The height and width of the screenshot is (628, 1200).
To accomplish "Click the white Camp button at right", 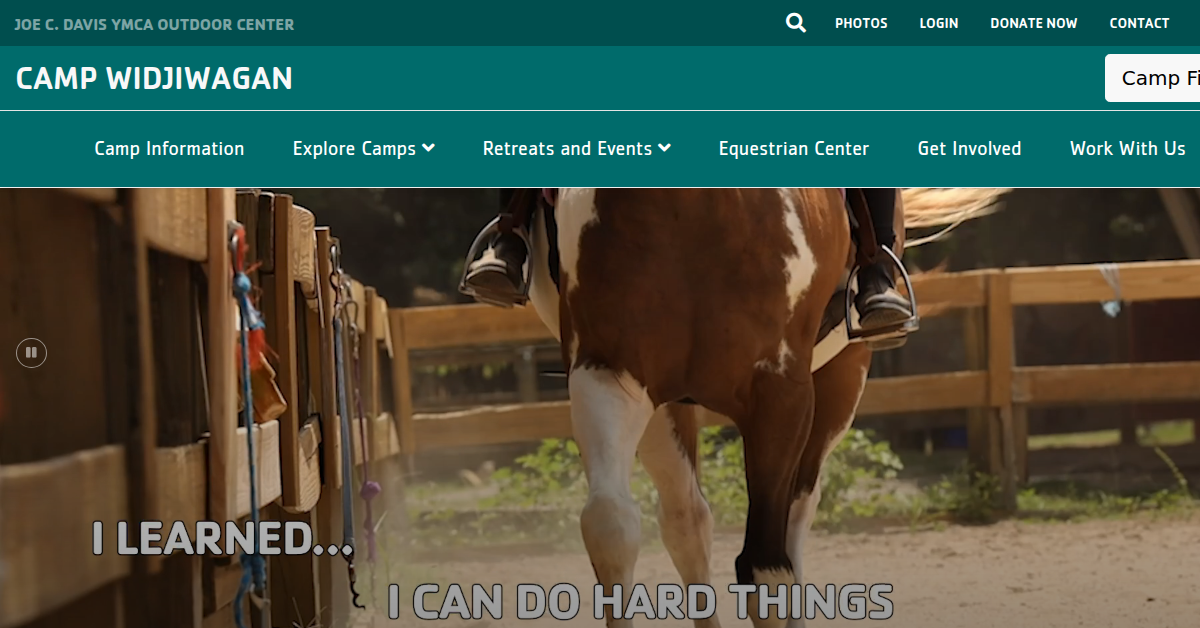I will click(1152, 78).
